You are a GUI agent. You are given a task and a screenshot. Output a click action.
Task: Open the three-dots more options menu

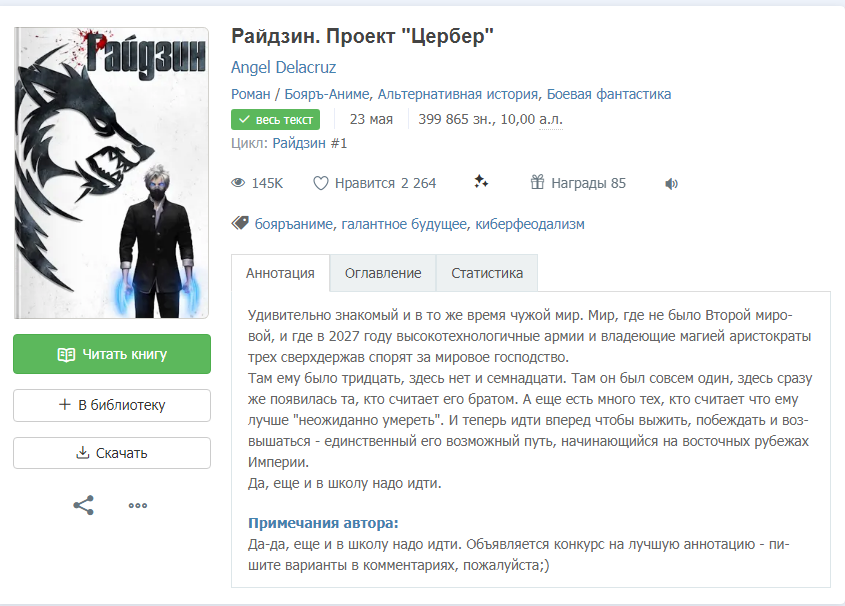138,505
